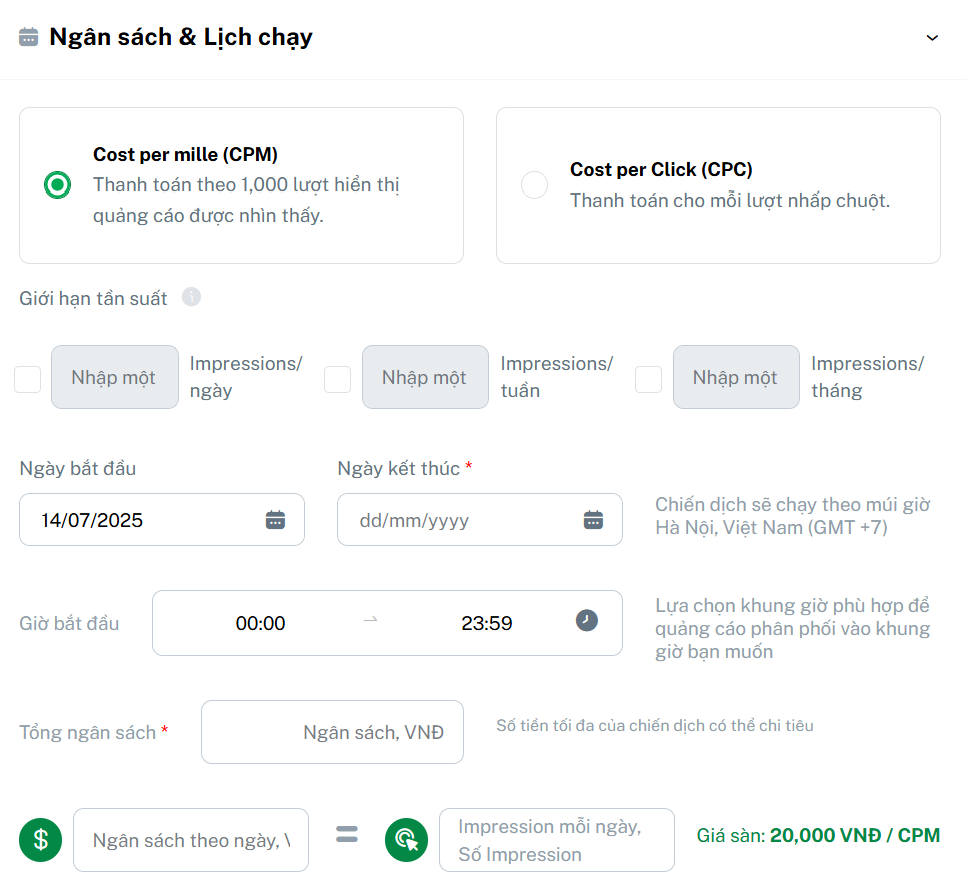The width and height of the screenshot is (967, 895).
Task: Click the calendar icon beside the section title
Action: 28,37
